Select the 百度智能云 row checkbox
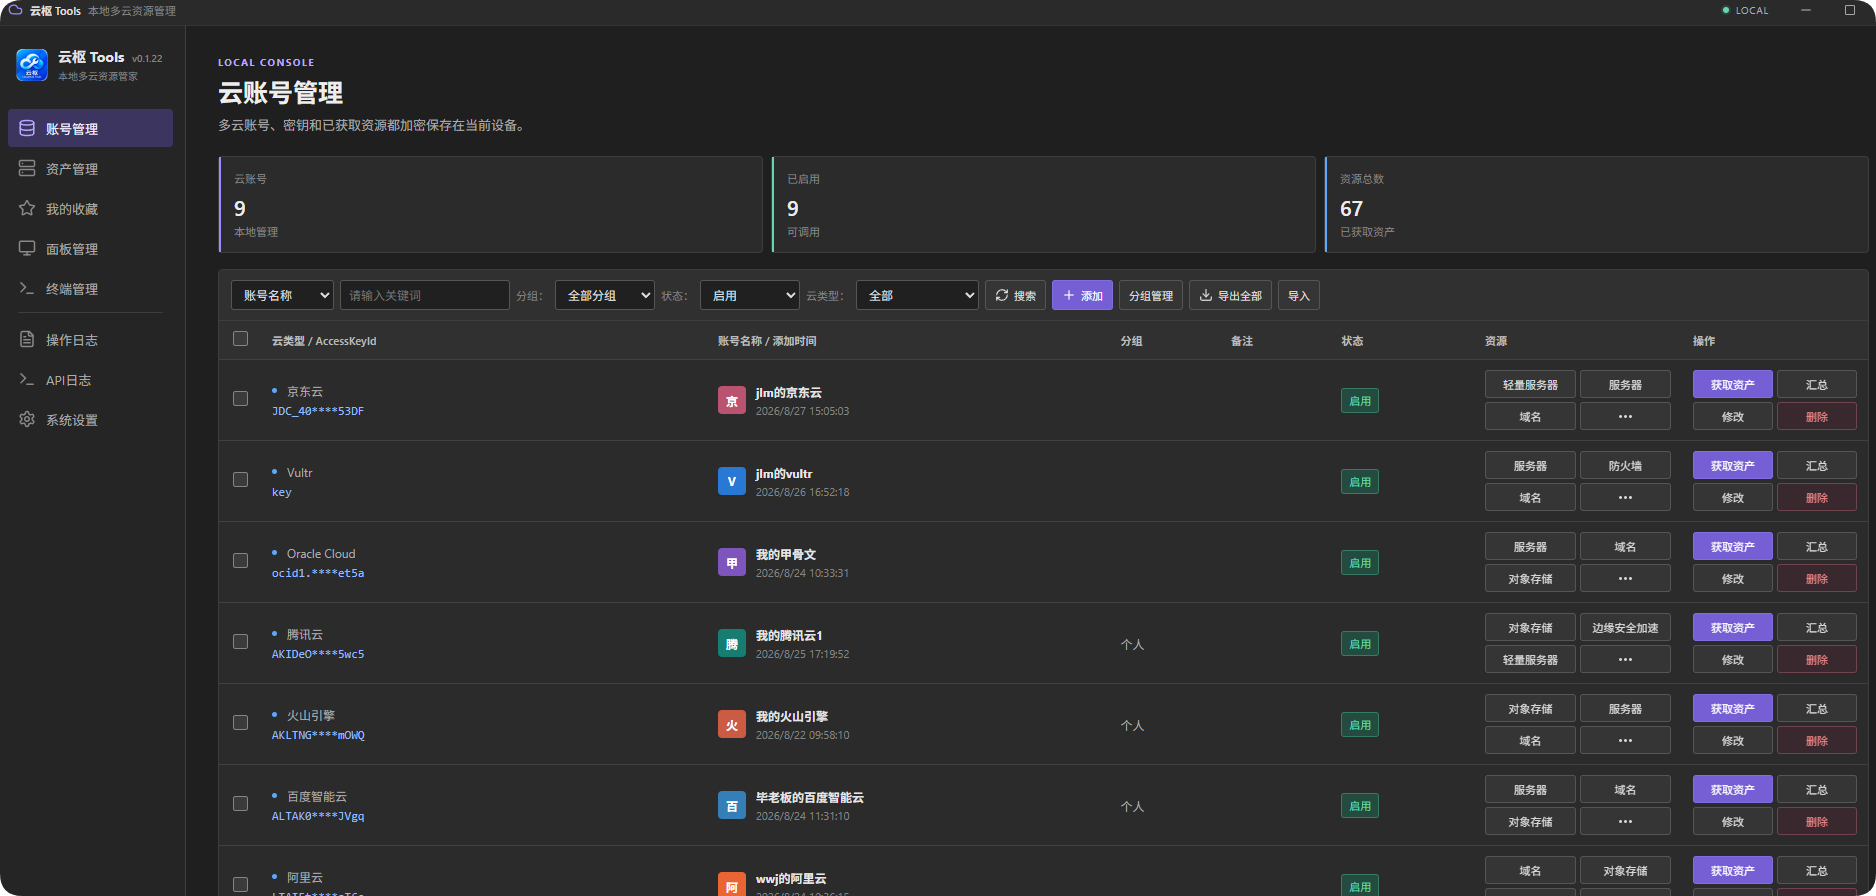The height and width of the screenshot is (896, 1876). click(240, 803)
